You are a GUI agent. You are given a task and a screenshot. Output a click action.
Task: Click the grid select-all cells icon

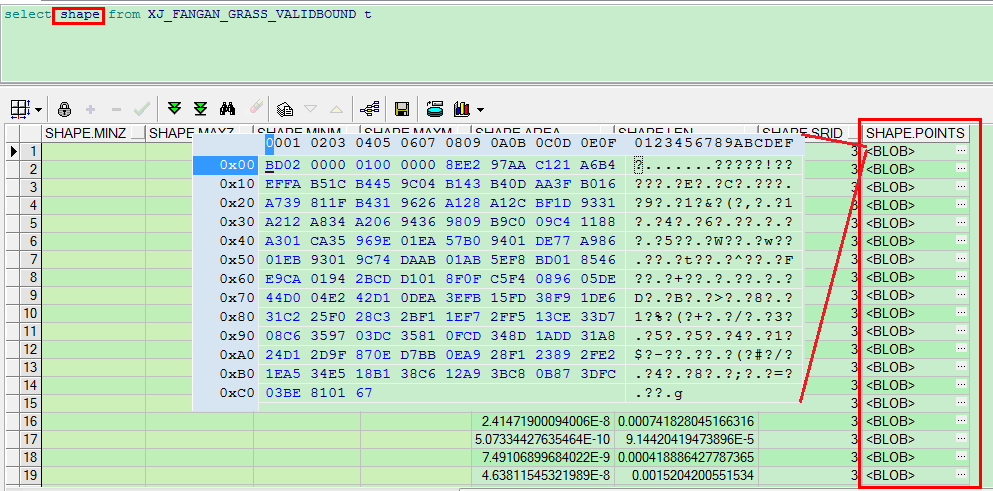point(20,109)
